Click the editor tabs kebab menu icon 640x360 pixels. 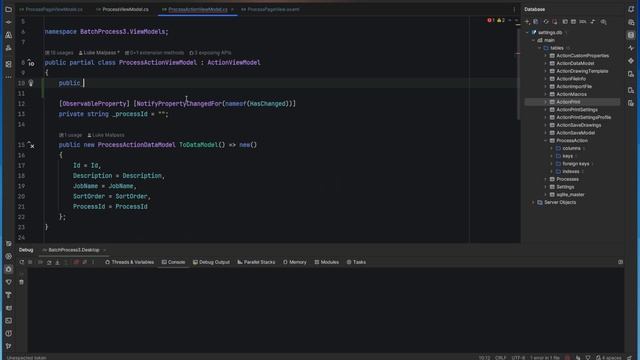click(514, 9)
